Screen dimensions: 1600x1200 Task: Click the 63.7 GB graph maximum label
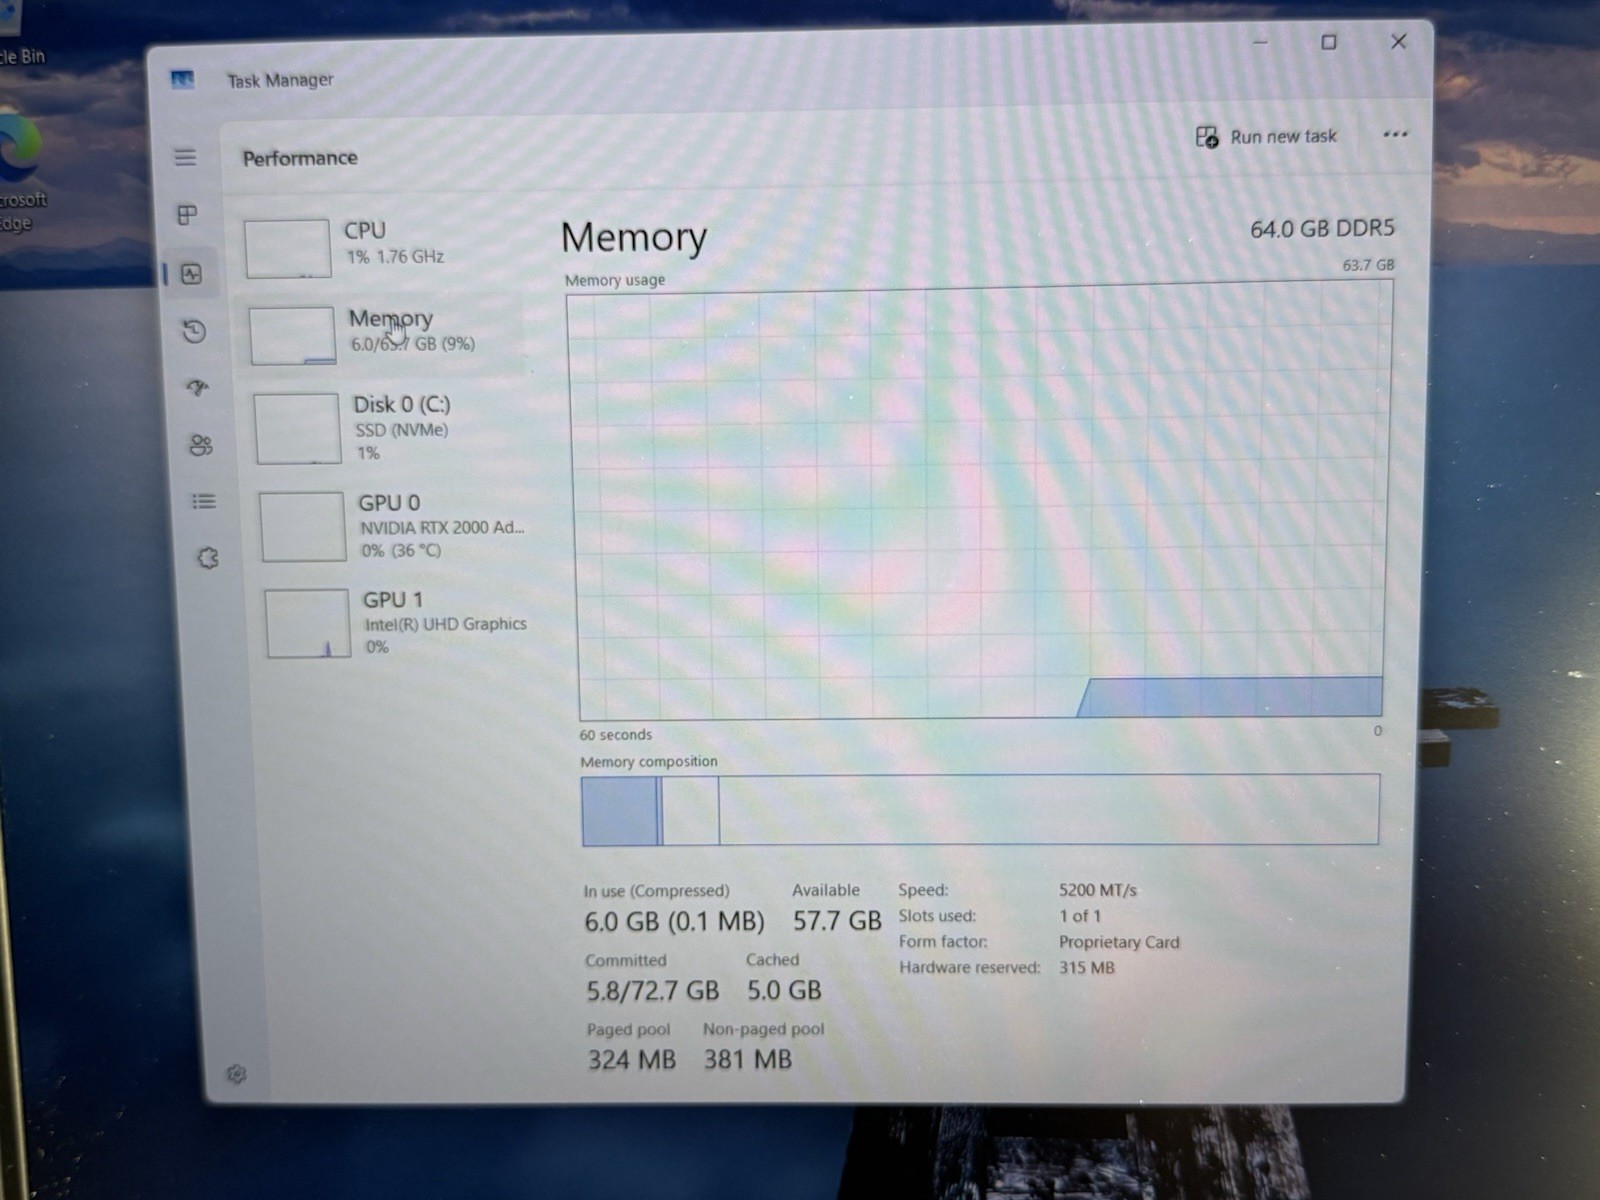(1368, 265)
